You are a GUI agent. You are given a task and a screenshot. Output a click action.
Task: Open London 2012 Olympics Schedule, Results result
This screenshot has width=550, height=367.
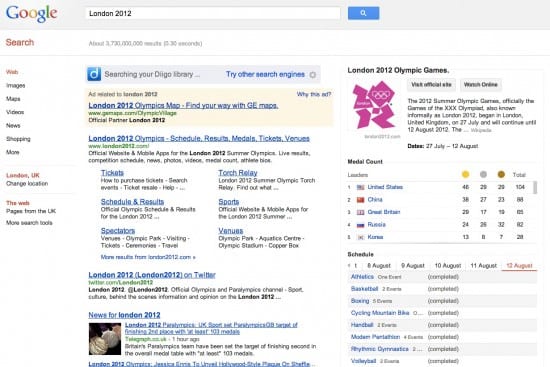(199, 138)
